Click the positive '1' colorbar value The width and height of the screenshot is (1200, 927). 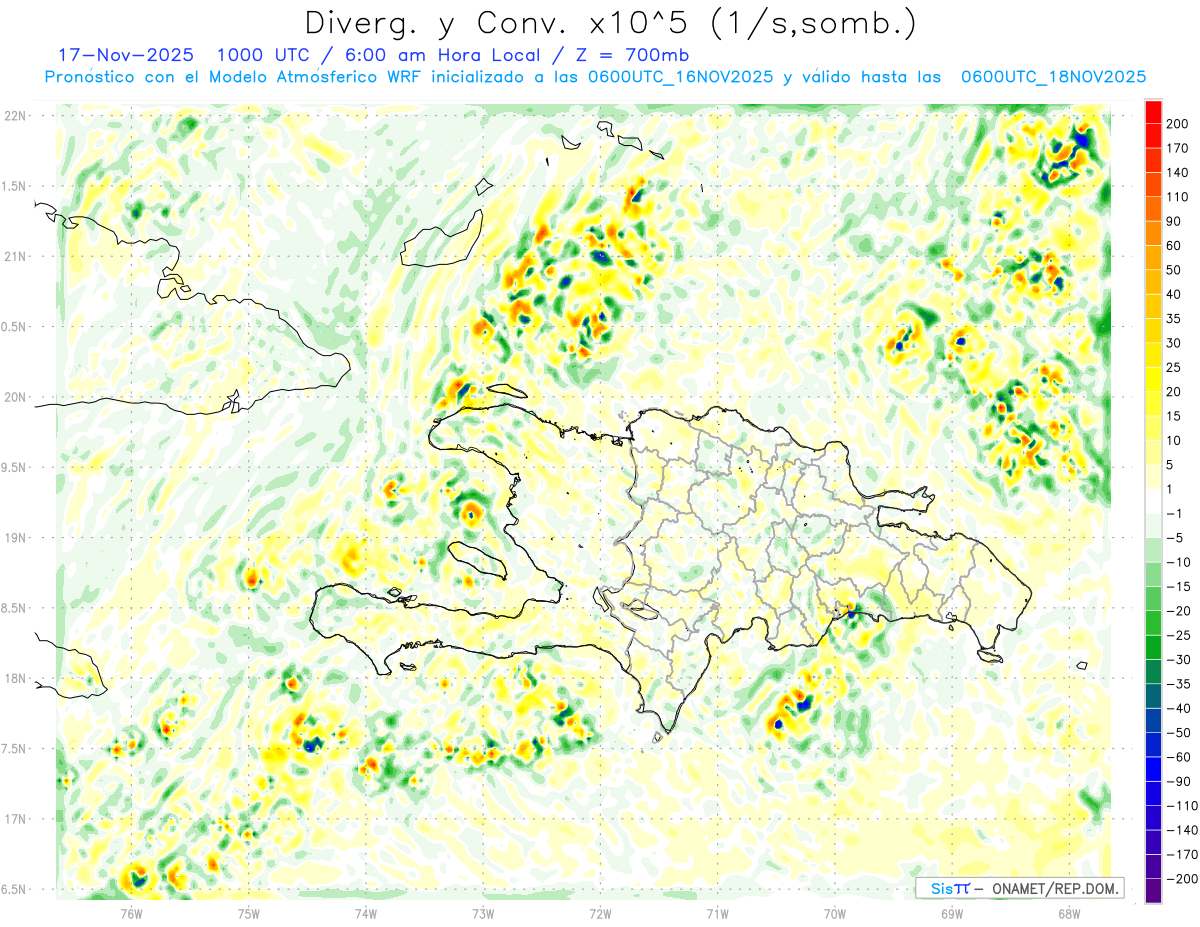1171,489
